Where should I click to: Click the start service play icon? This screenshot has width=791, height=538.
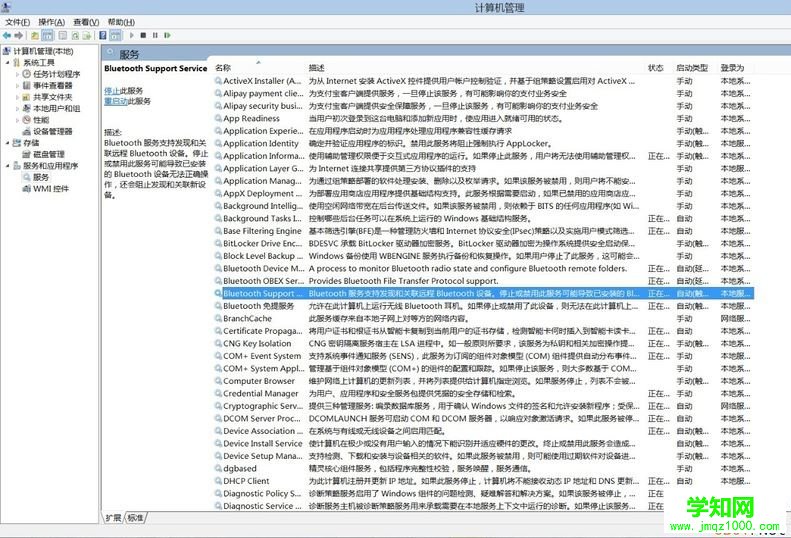[132, 35]
